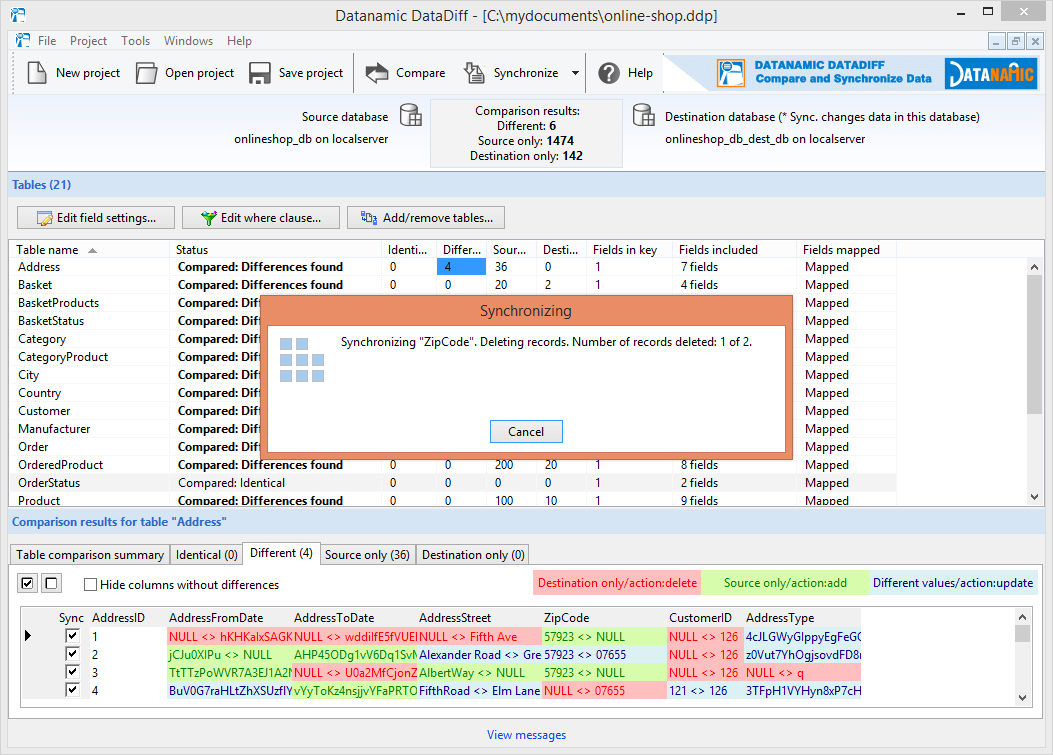The image size is (1053, 755).
Task: Click the tables list scroll up arrow
Action: 1034,267
